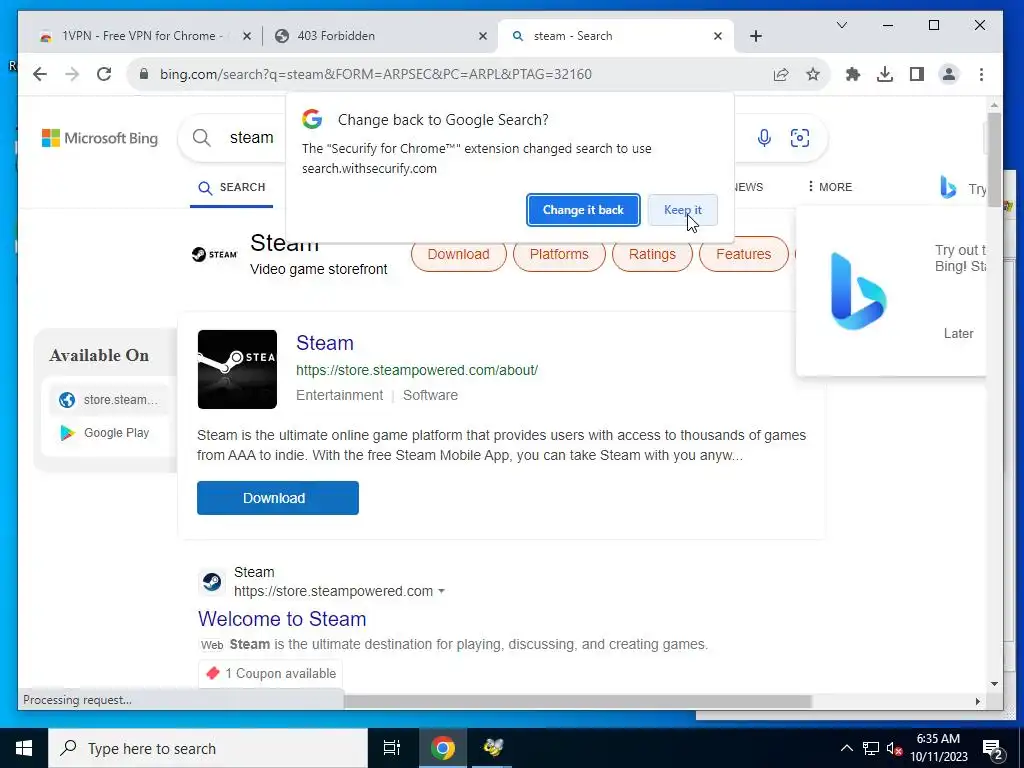Select the Ratings filter chip
The image size is (1024, 768).
[x=652, y=254]
